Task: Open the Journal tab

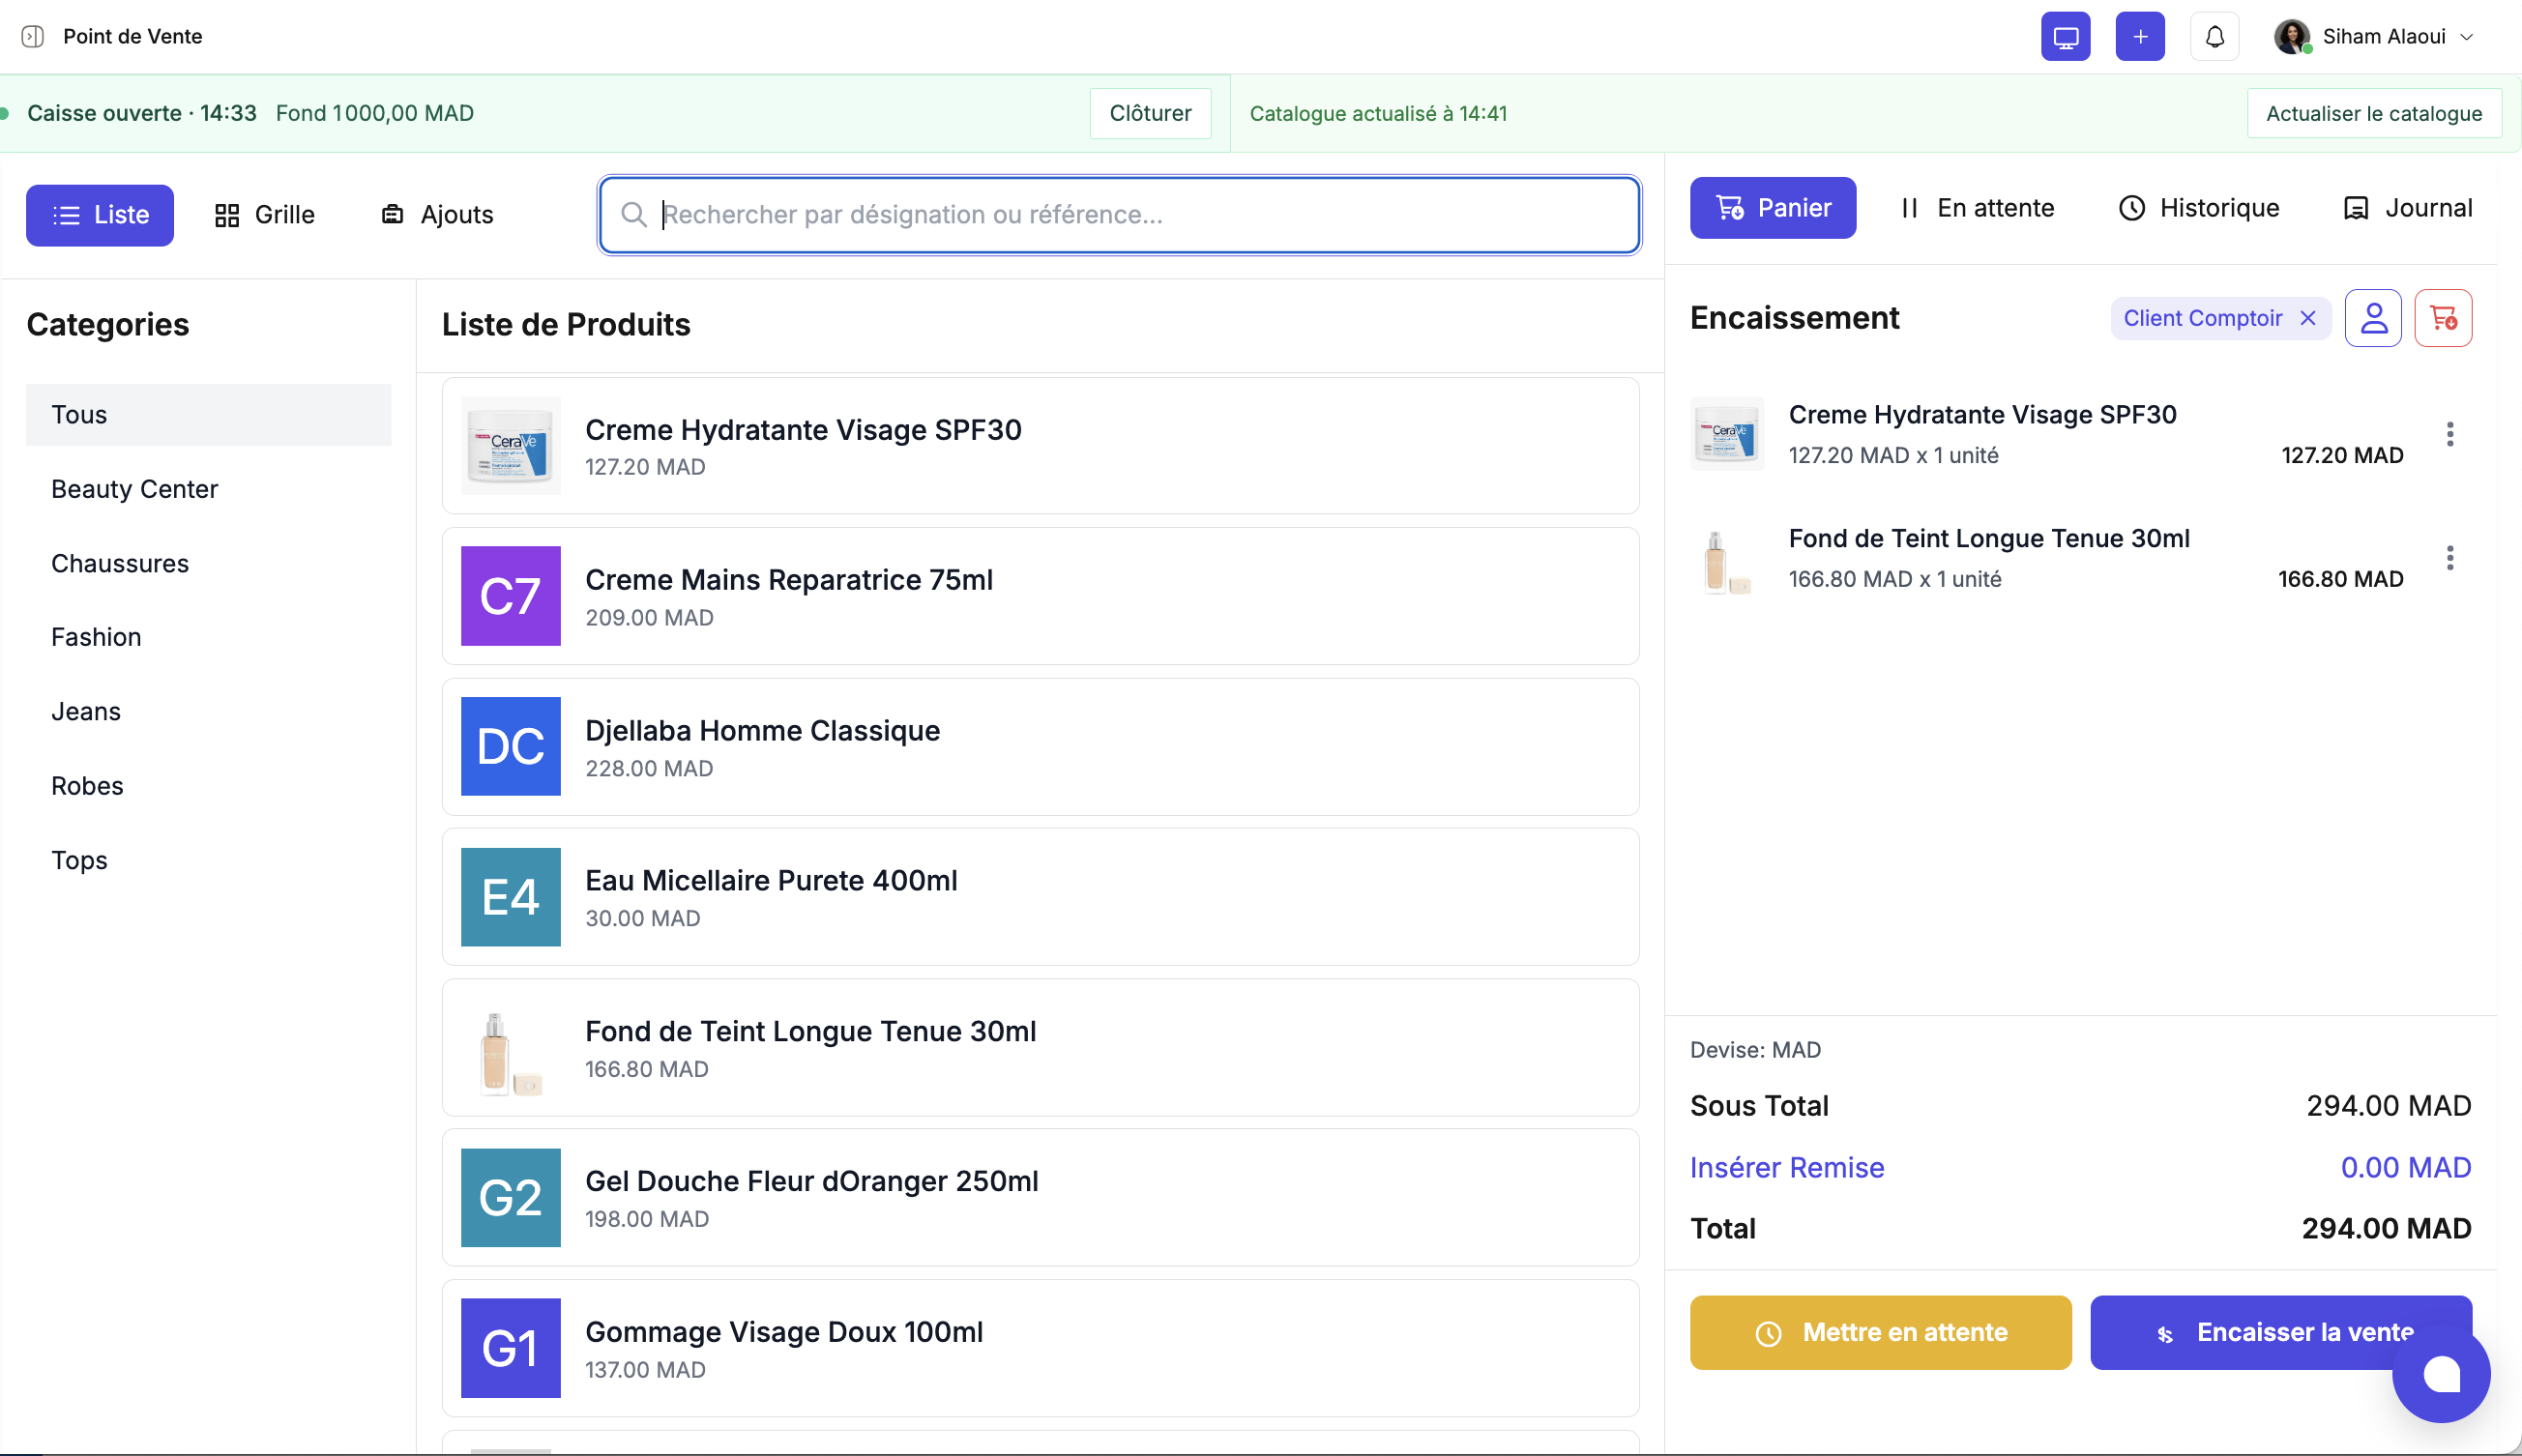Action: coord(2408,208)
